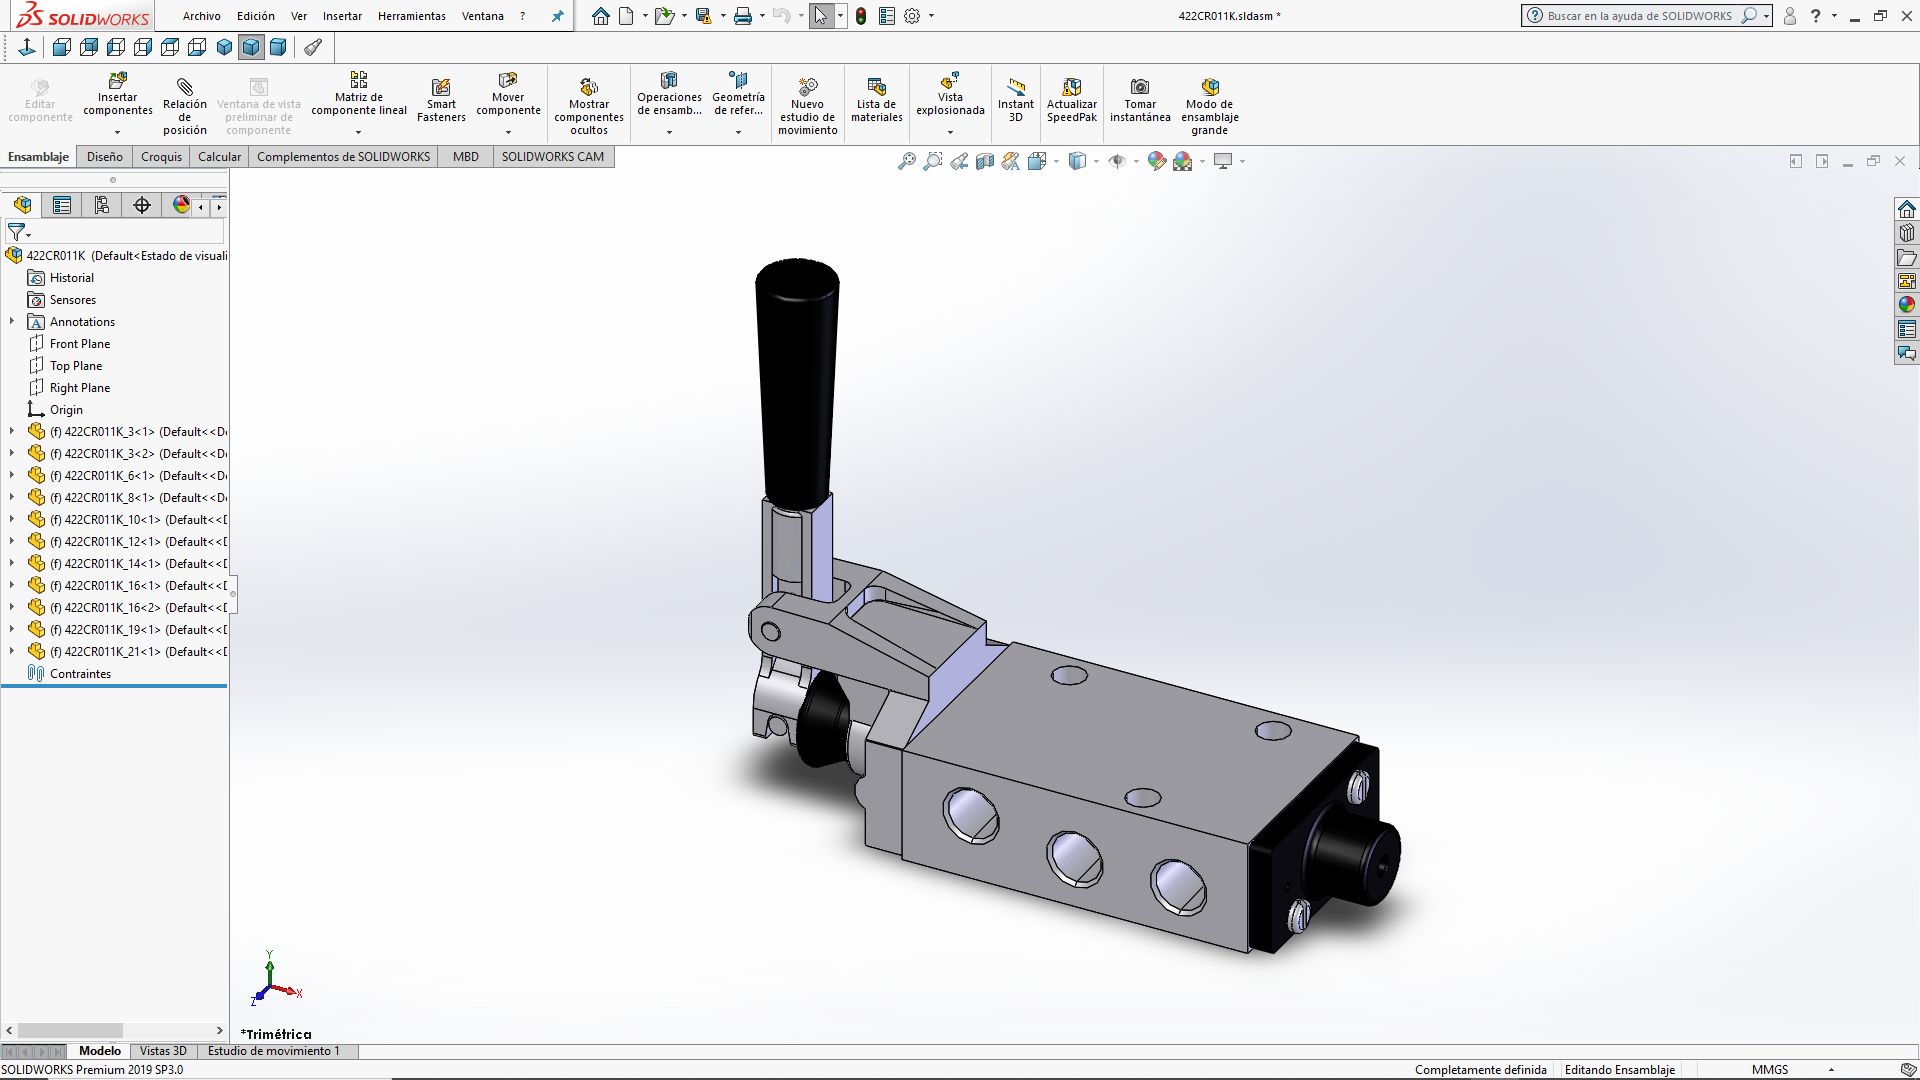Open the Herramientas menu

point(411,16)
